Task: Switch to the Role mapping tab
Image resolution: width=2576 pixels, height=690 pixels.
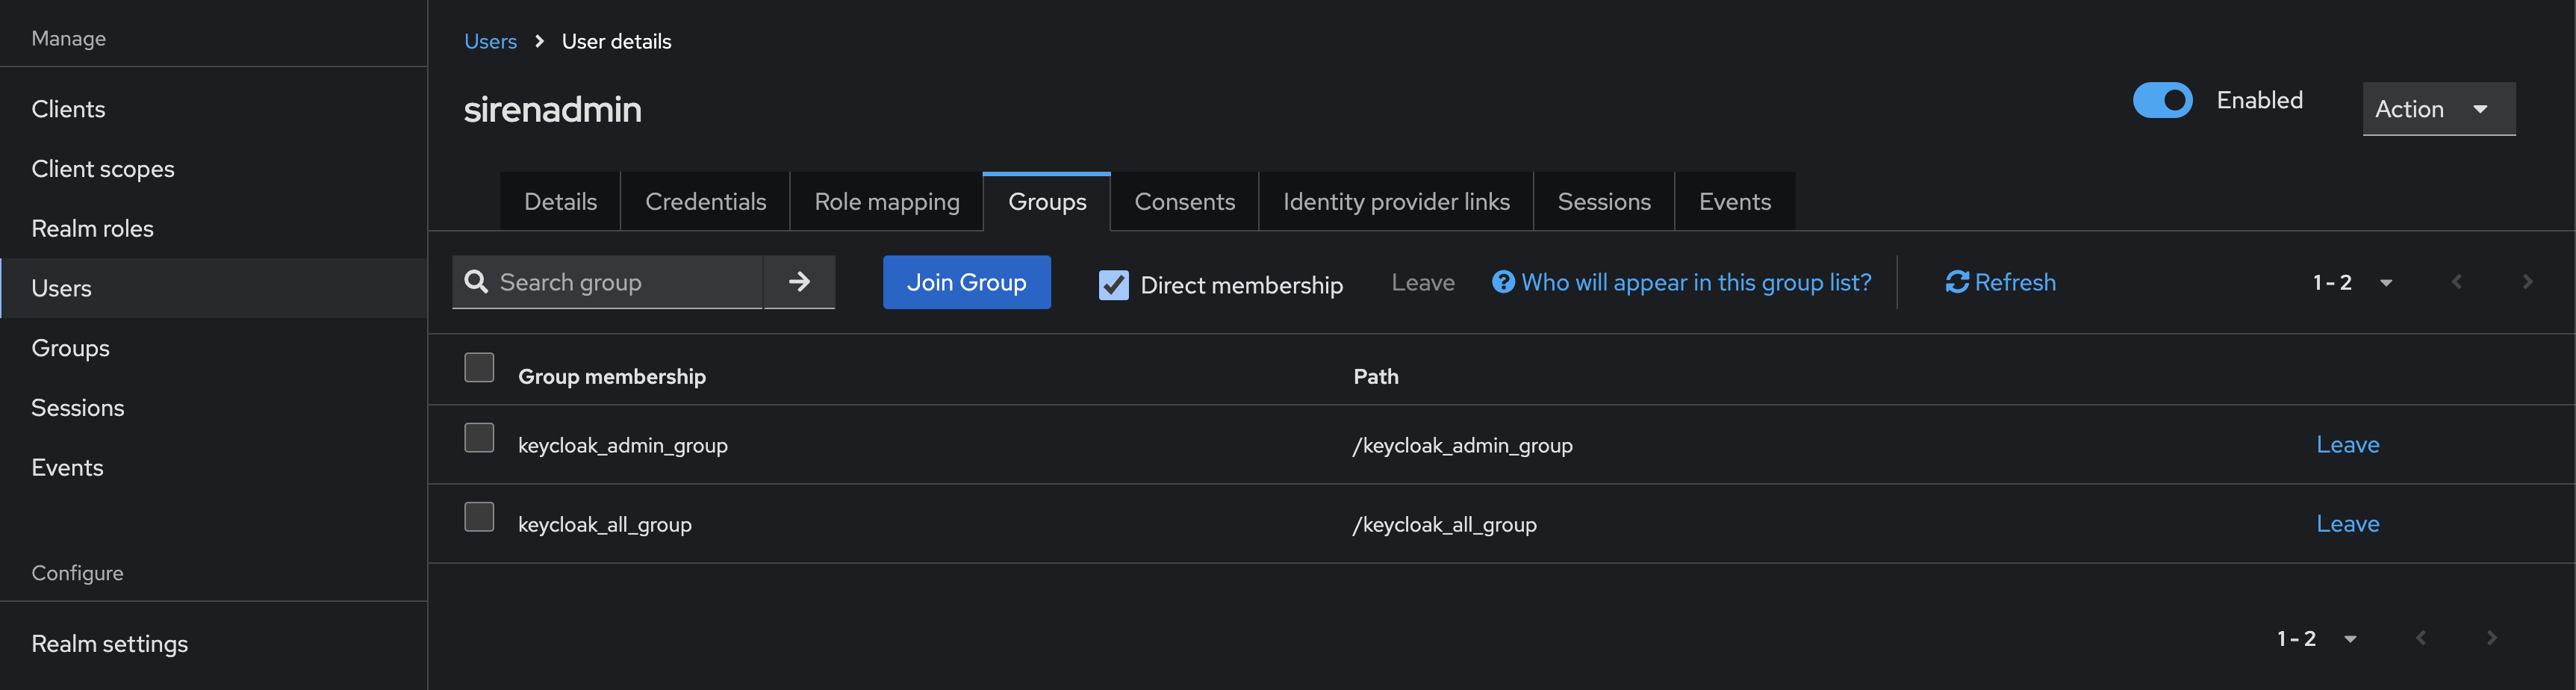Action: pos(886,201)
